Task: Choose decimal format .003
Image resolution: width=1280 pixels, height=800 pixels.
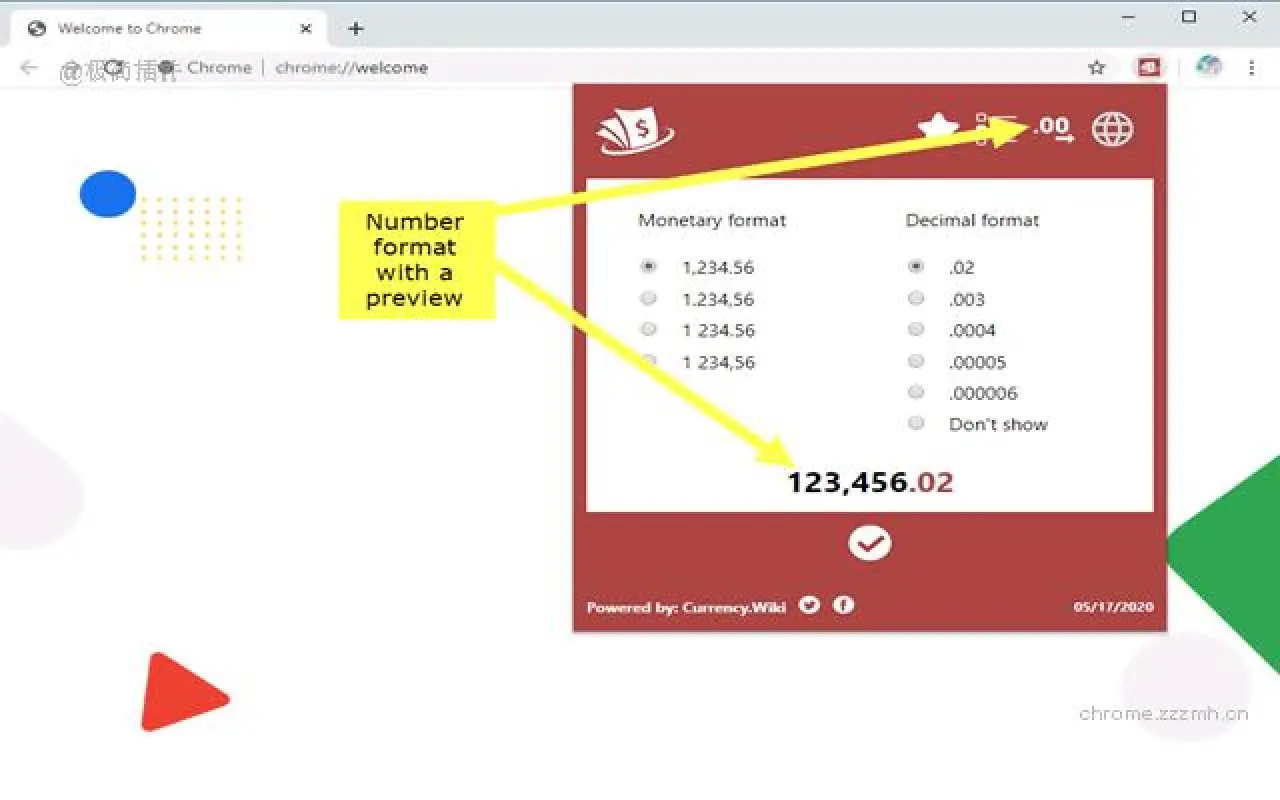Action: tap(916, 298)
